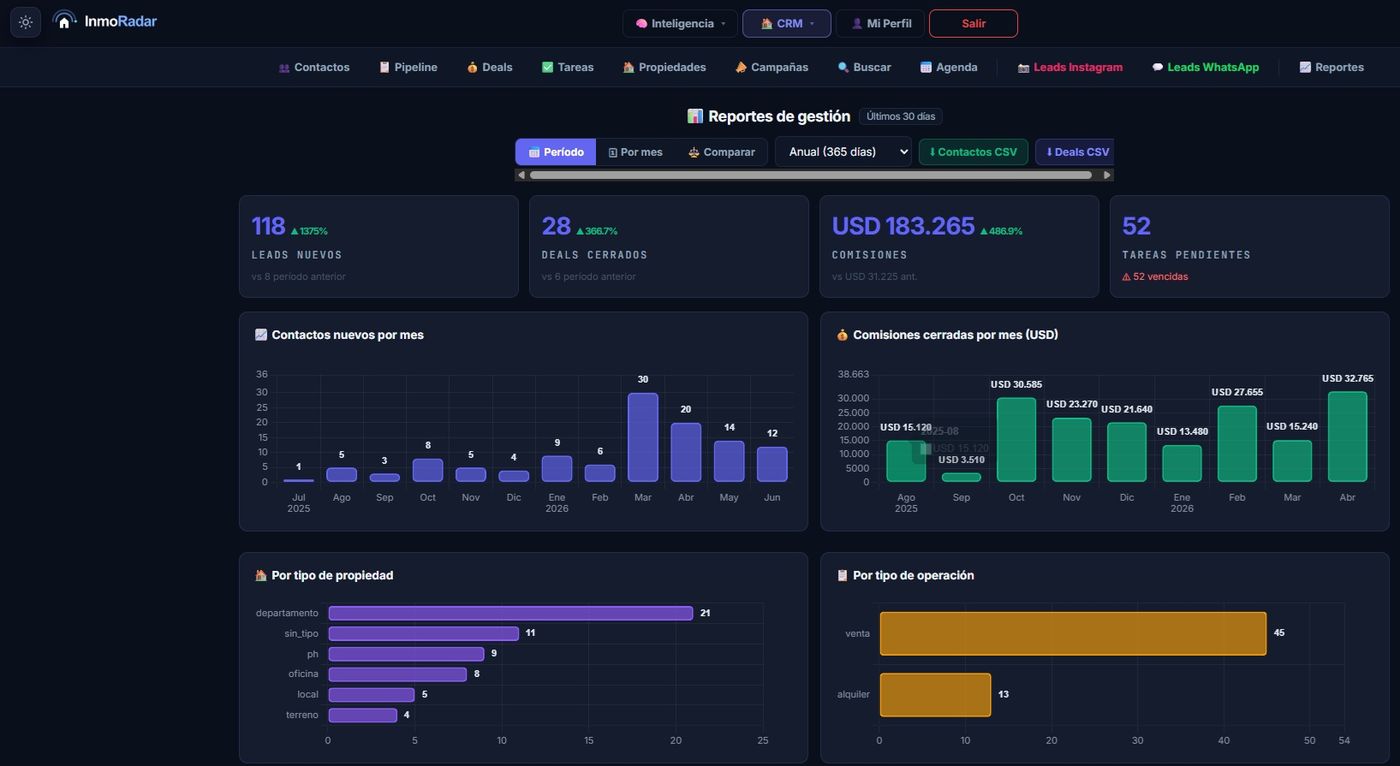
Task: Click the alquiler bar in operation chart
Action: click(935, 694)
